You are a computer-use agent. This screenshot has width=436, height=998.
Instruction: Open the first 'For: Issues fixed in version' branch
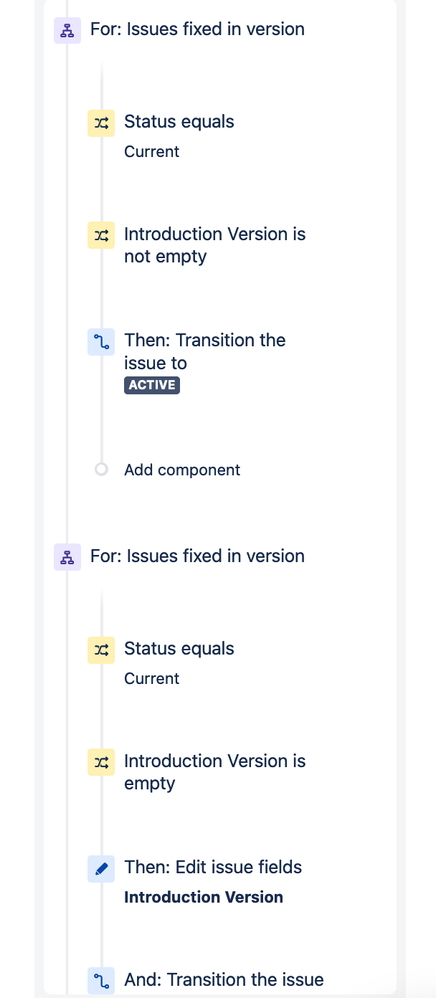click(197, 29)
